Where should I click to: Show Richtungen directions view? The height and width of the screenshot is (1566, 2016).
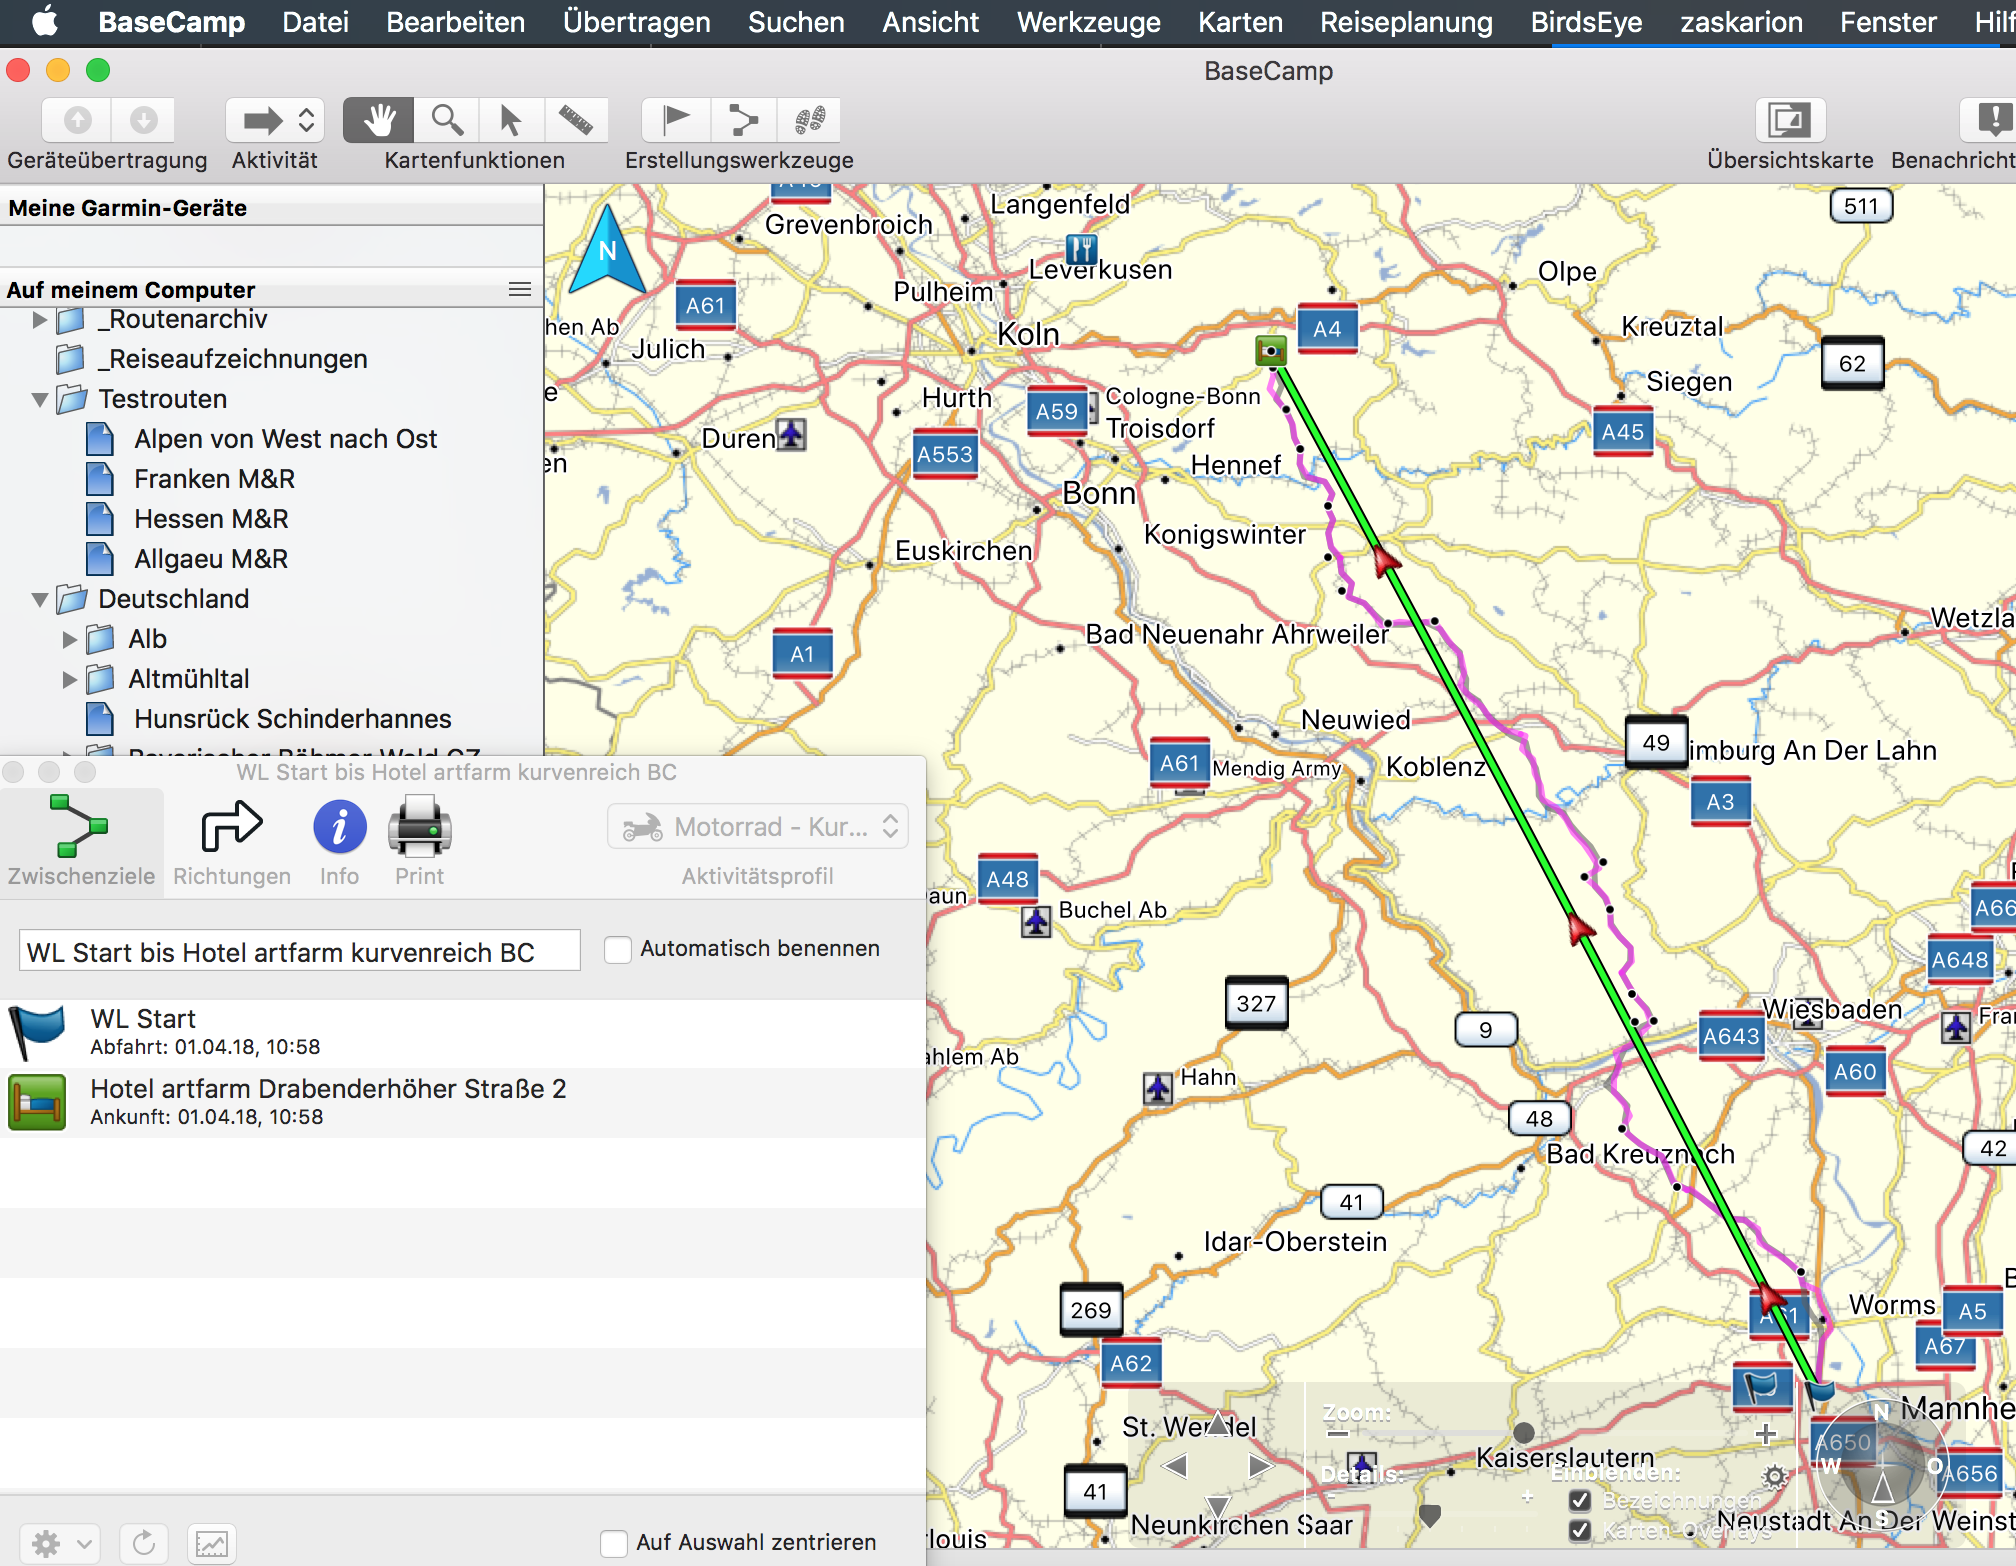232,840
